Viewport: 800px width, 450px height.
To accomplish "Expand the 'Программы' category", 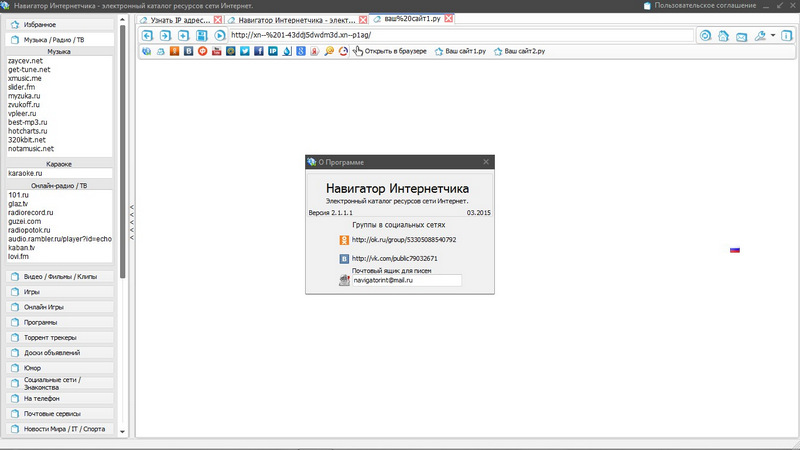I will 60,322.
